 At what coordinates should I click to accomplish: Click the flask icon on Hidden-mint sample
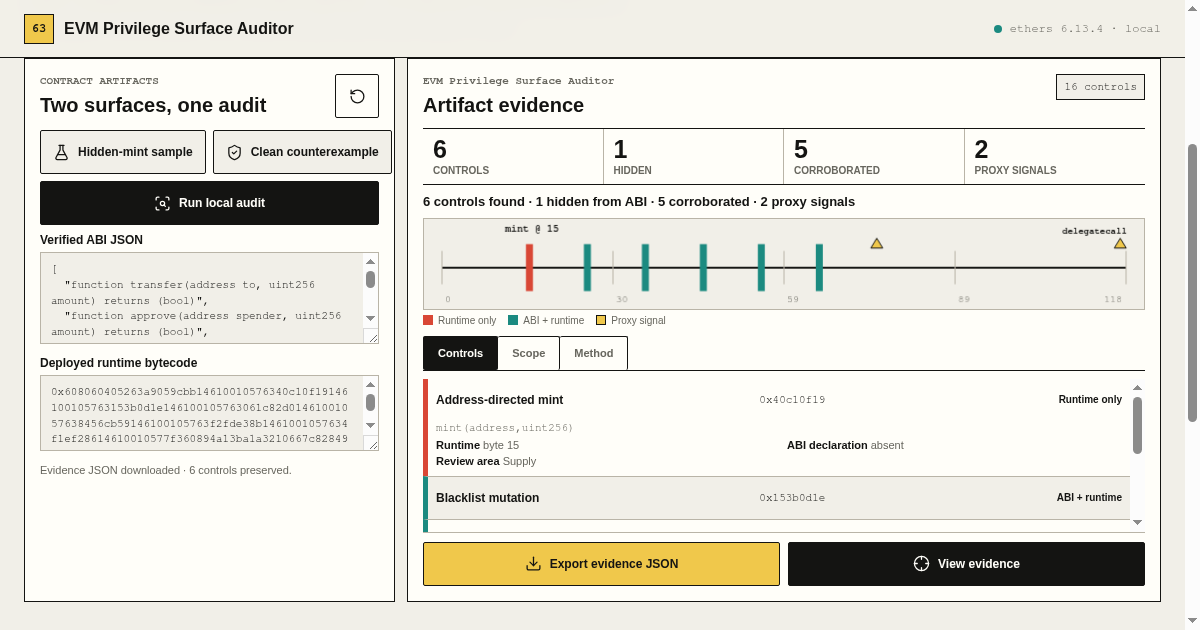(x=61, y=152)
